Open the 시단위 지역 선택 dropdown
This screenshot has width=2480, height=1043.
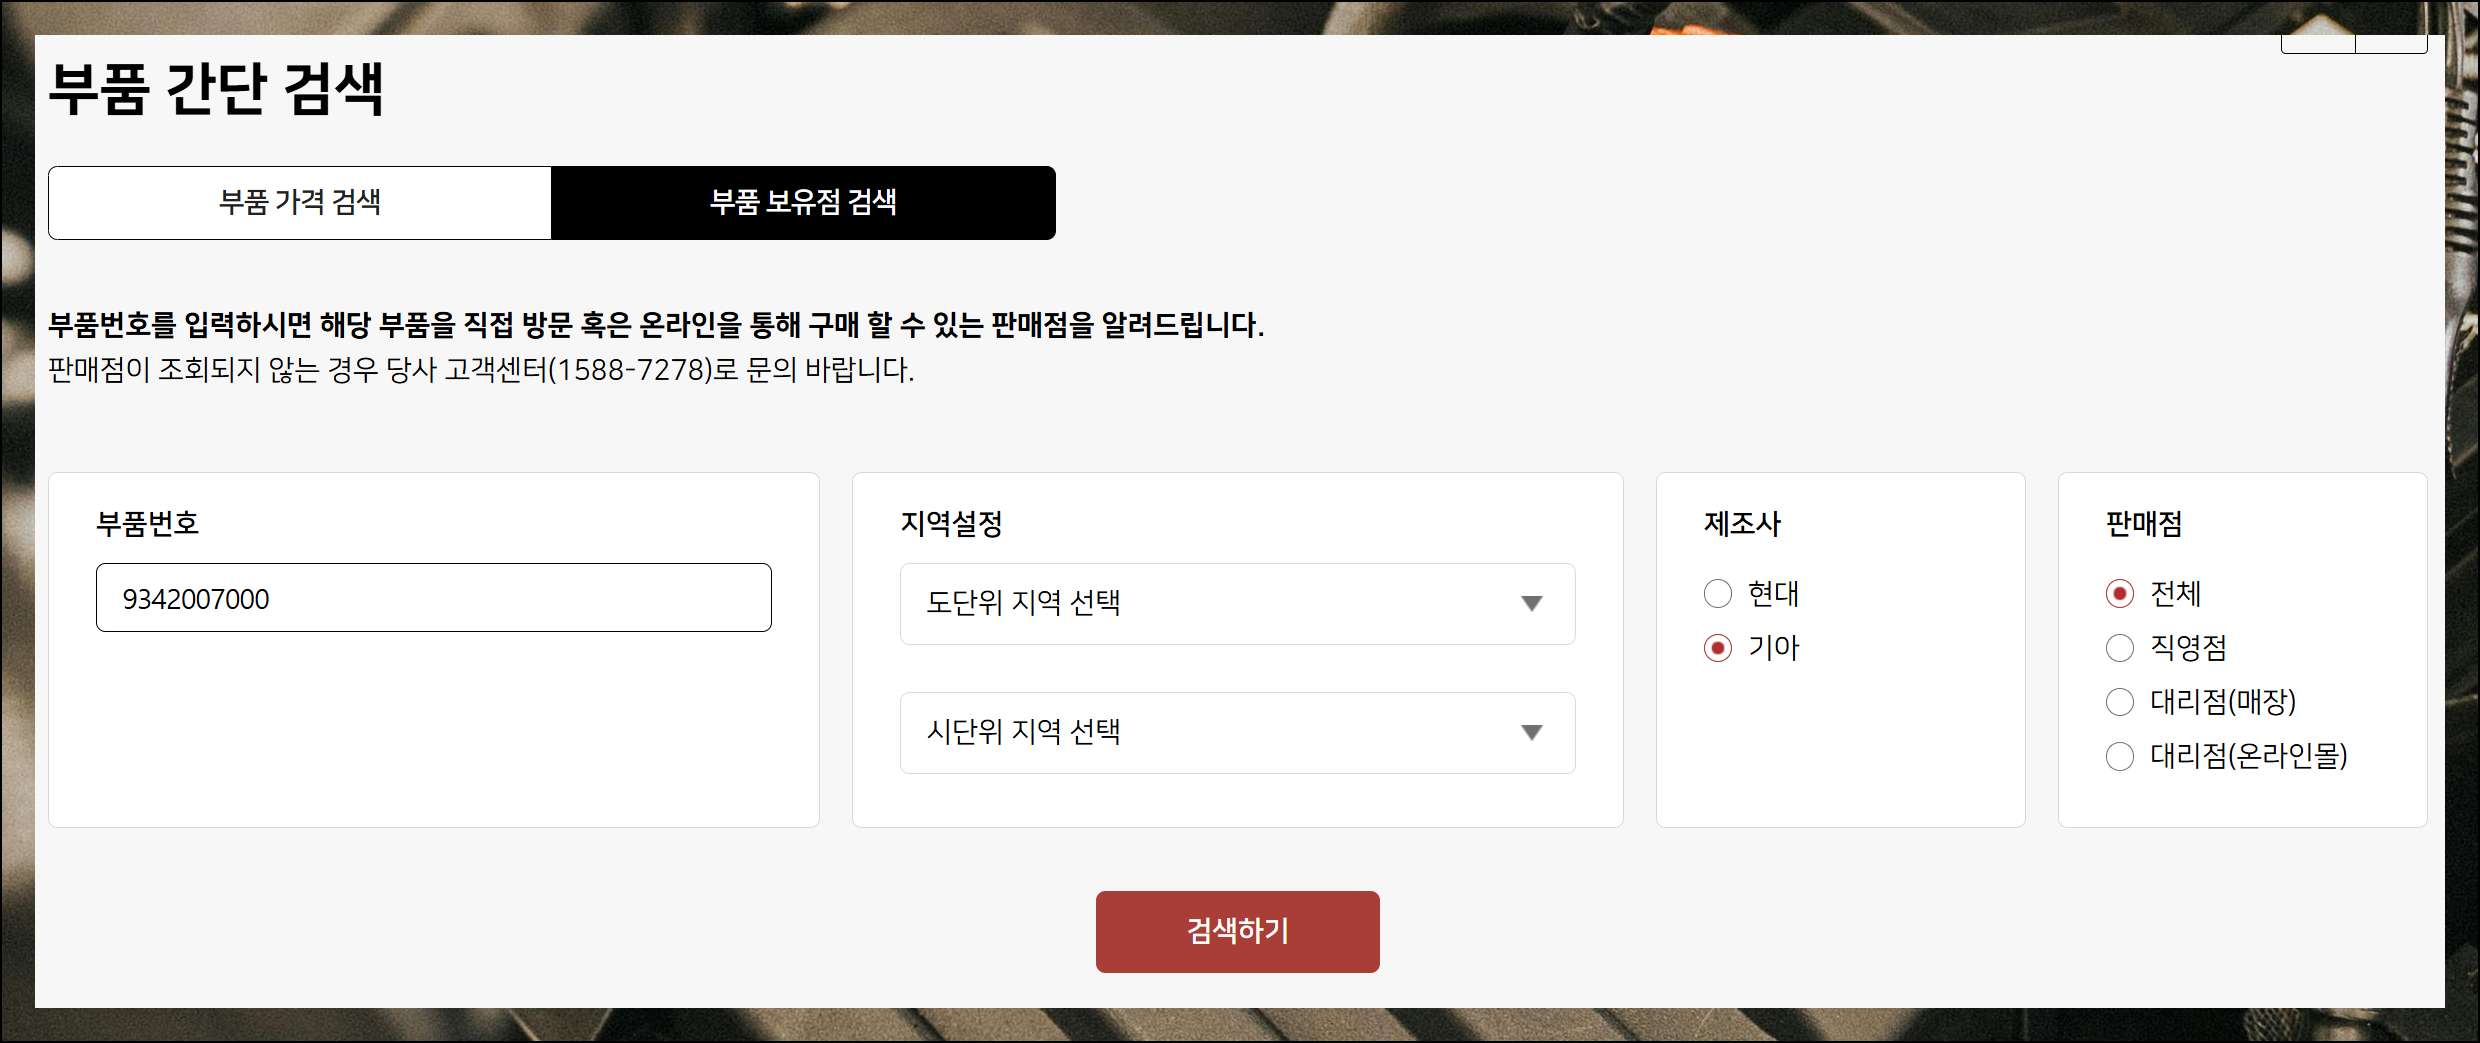[x=1237, y=733]
